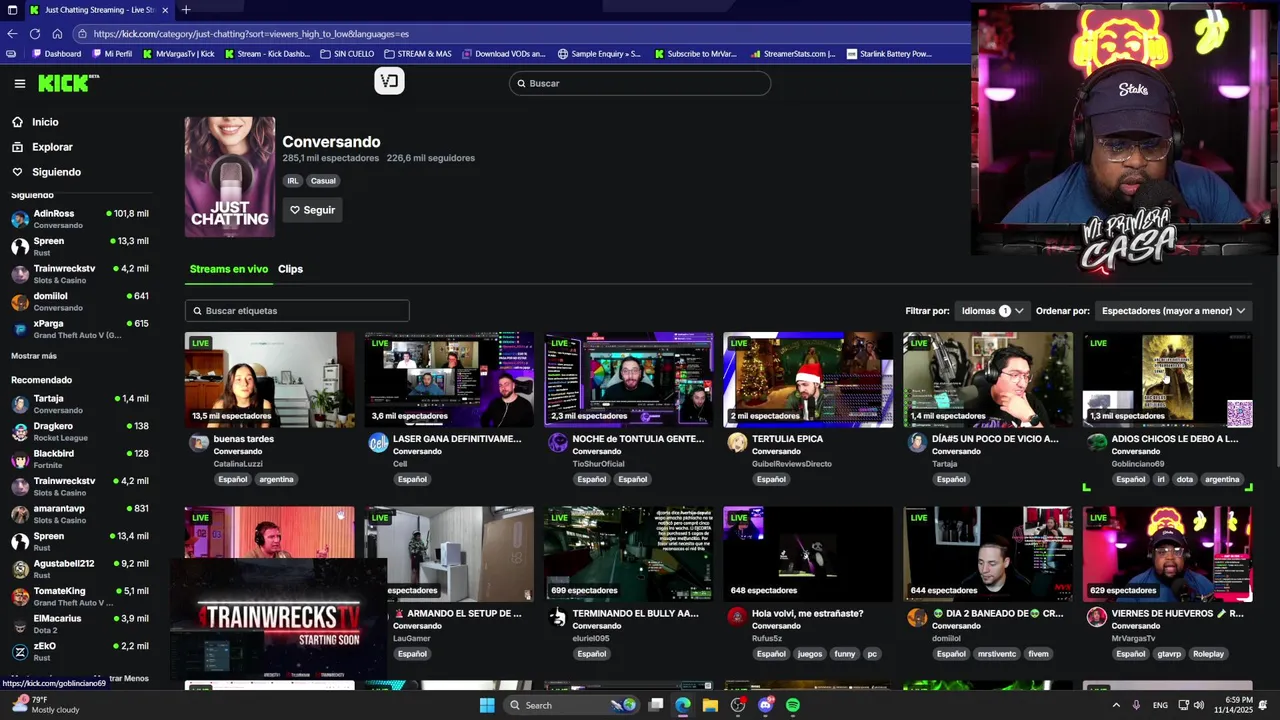
Task: Click the Roleplay tag under MrVargasTv
Action: 1208,654
